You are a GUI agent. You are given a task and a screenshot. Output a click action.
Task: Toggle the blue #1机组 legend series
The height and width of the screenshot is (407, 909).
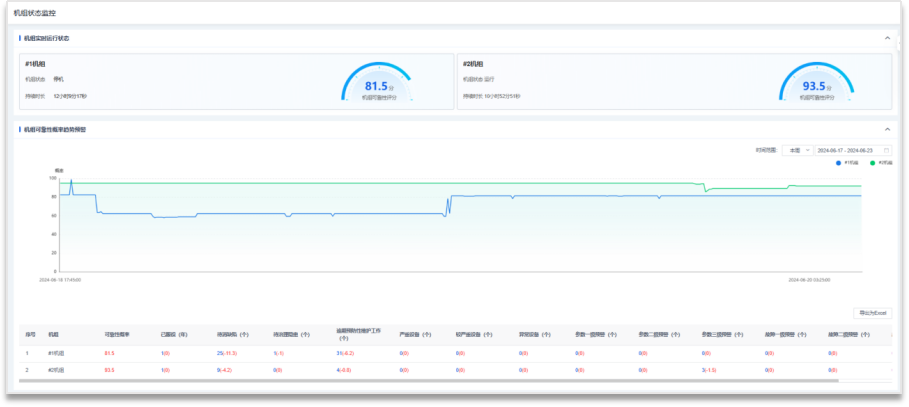[846, 162]
